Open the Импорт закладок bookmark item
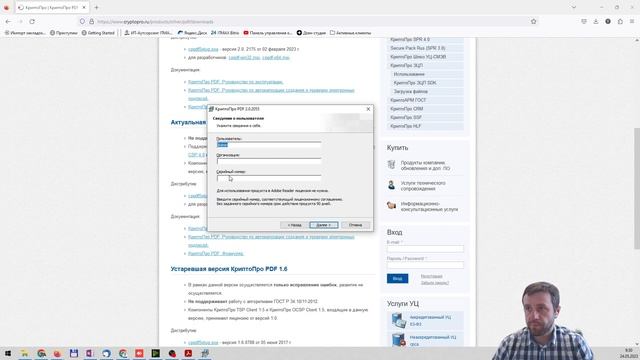This screenshot has width=640, height=360. 25,33
